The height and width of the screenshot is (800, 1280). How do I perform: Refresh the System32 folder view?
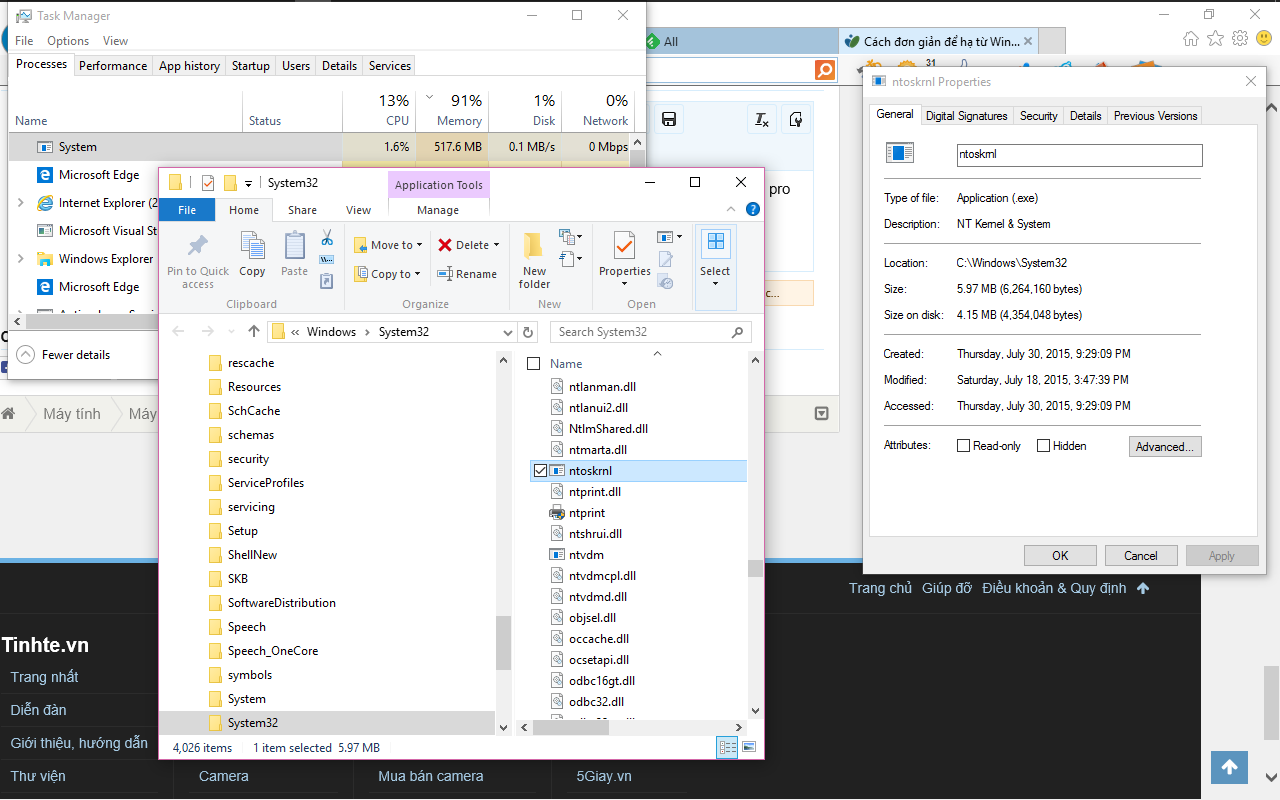pos(530,332)
